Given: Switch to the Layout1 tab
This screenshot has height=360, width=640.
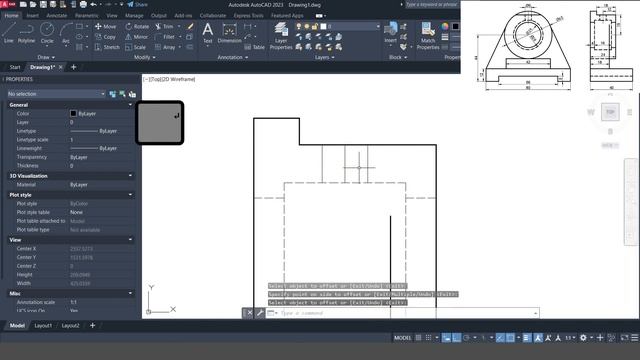Looking at the screenshot, I should 43,326.
